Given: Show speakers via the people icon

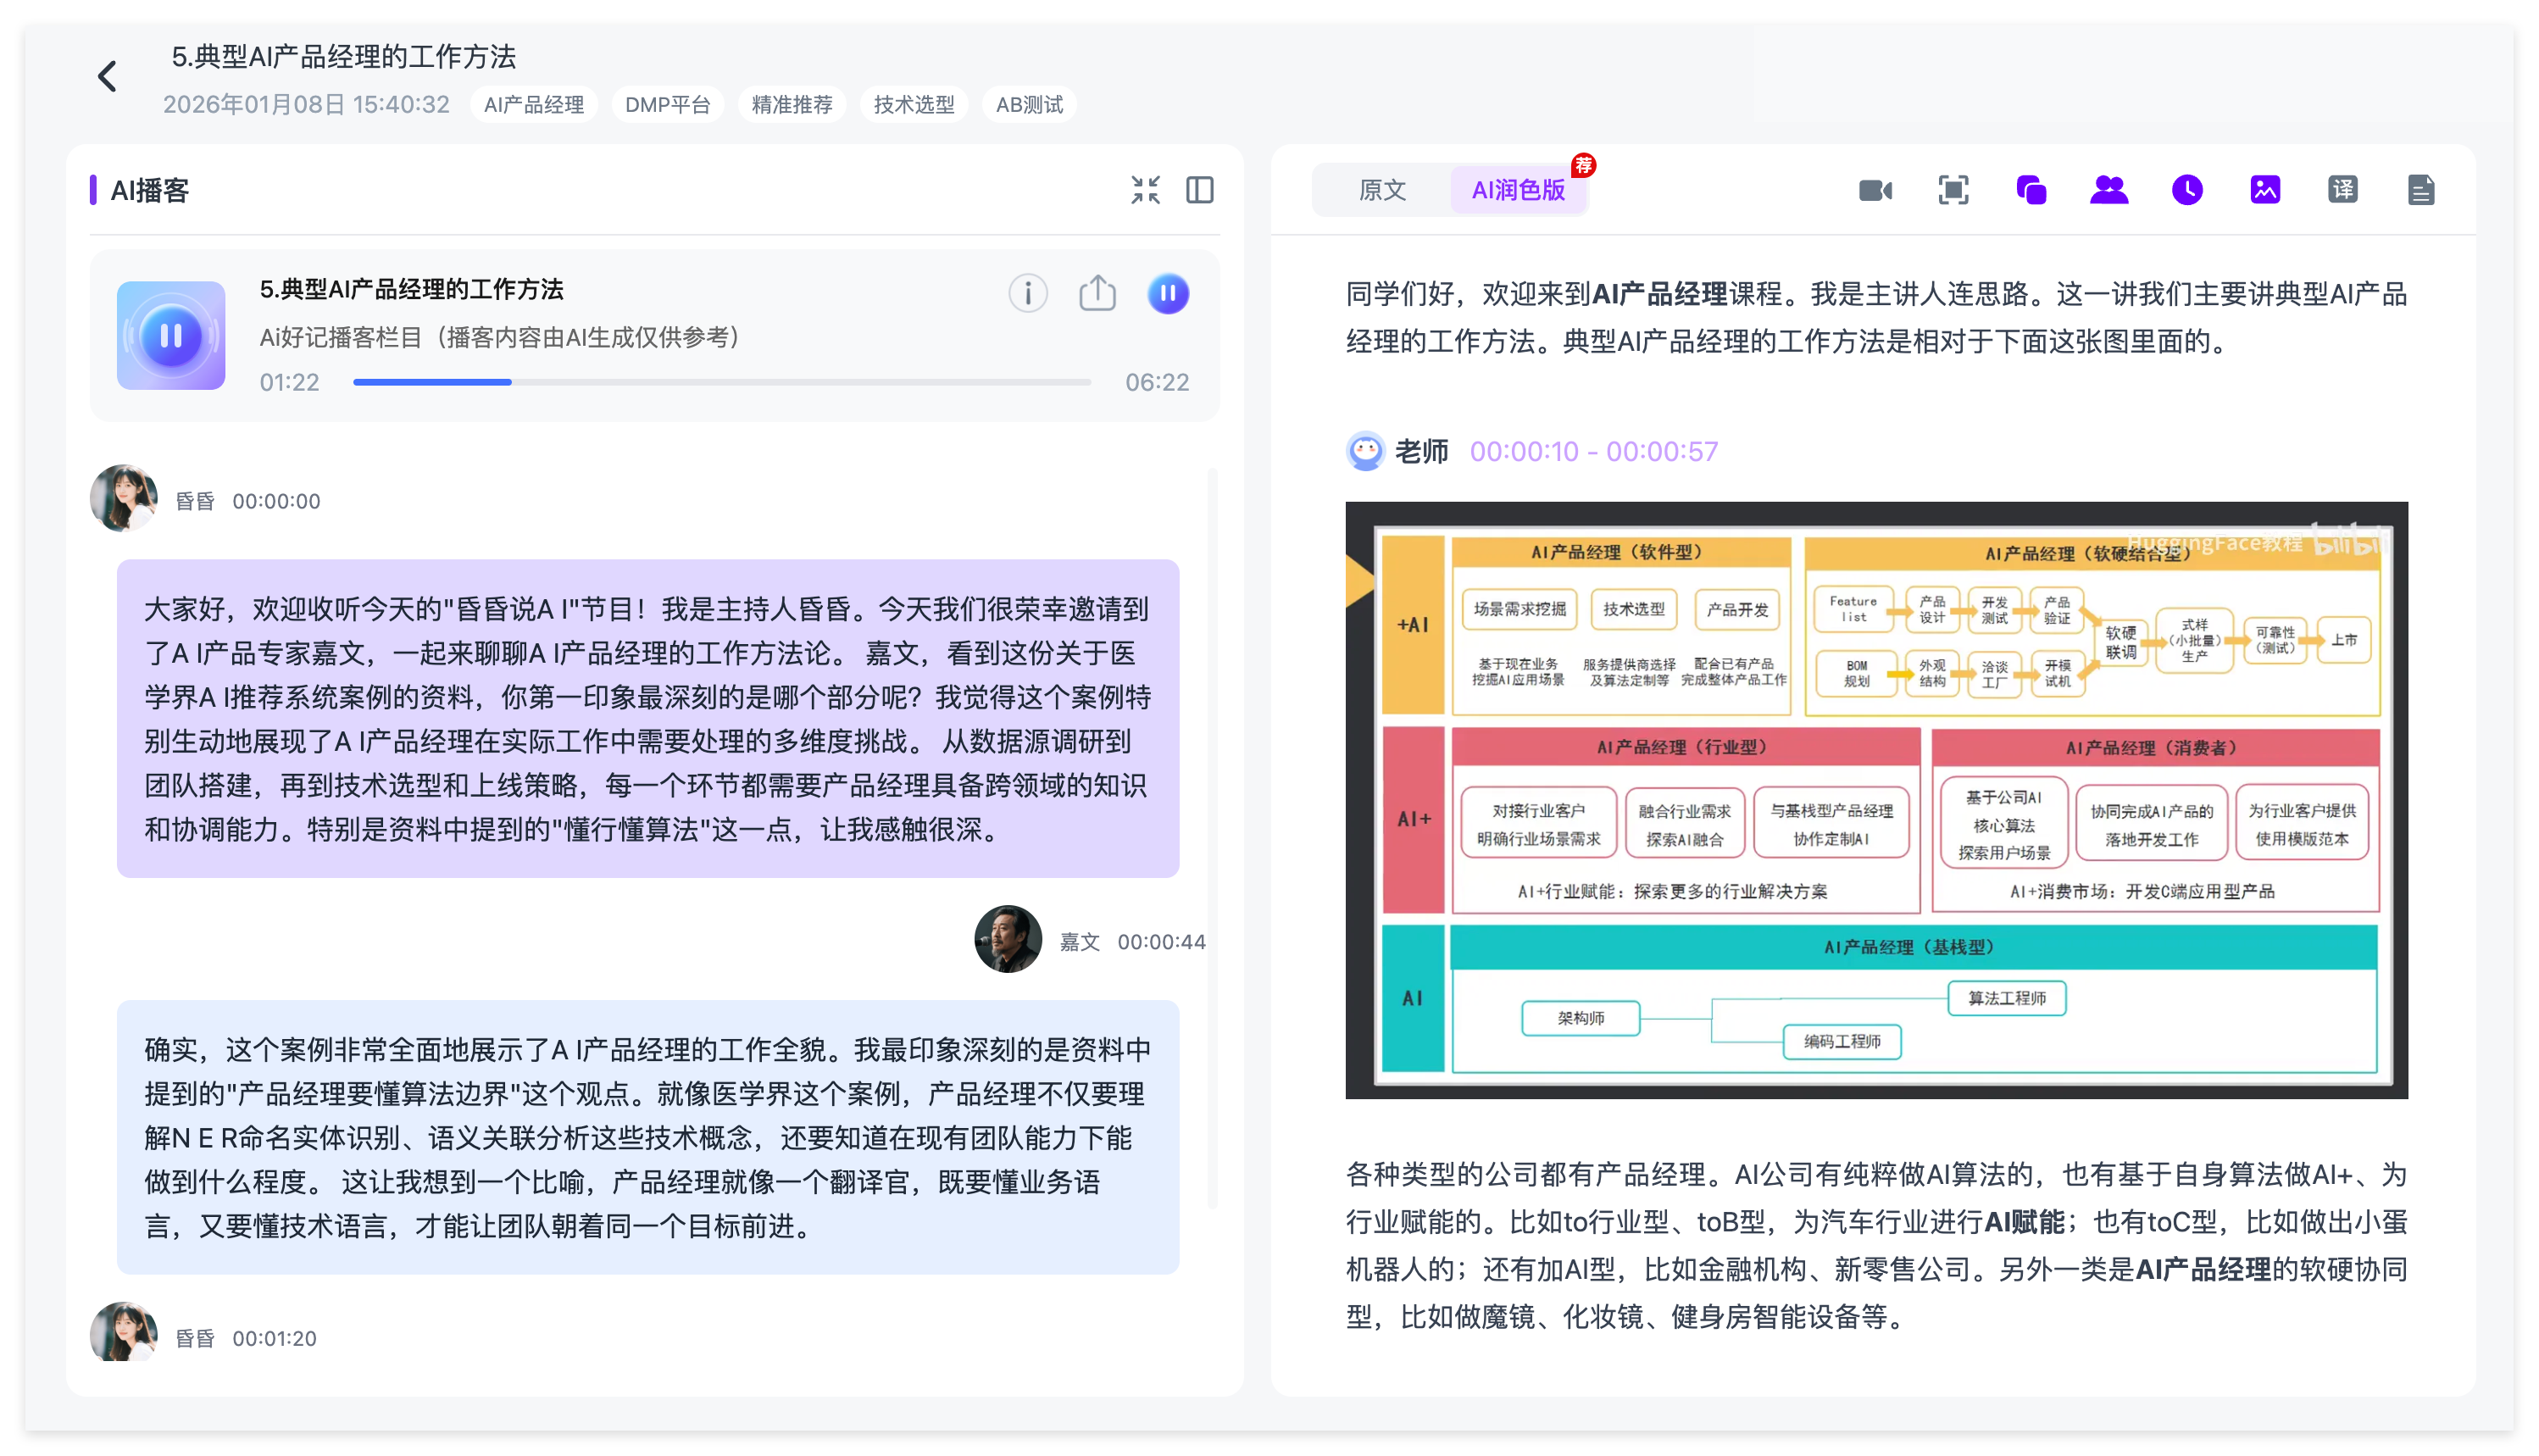Looking at the screenshot, I should [2108, 190].
